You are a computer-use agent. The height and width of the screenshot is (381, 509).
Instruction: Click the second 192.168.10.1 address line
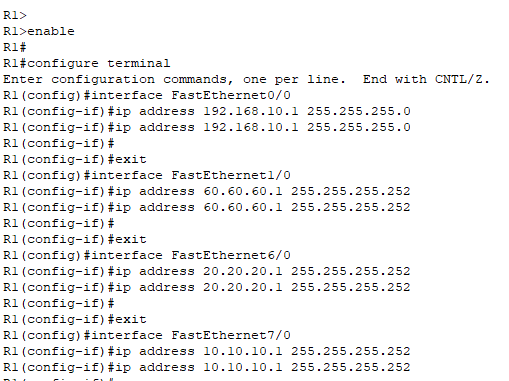coord(207,127)
